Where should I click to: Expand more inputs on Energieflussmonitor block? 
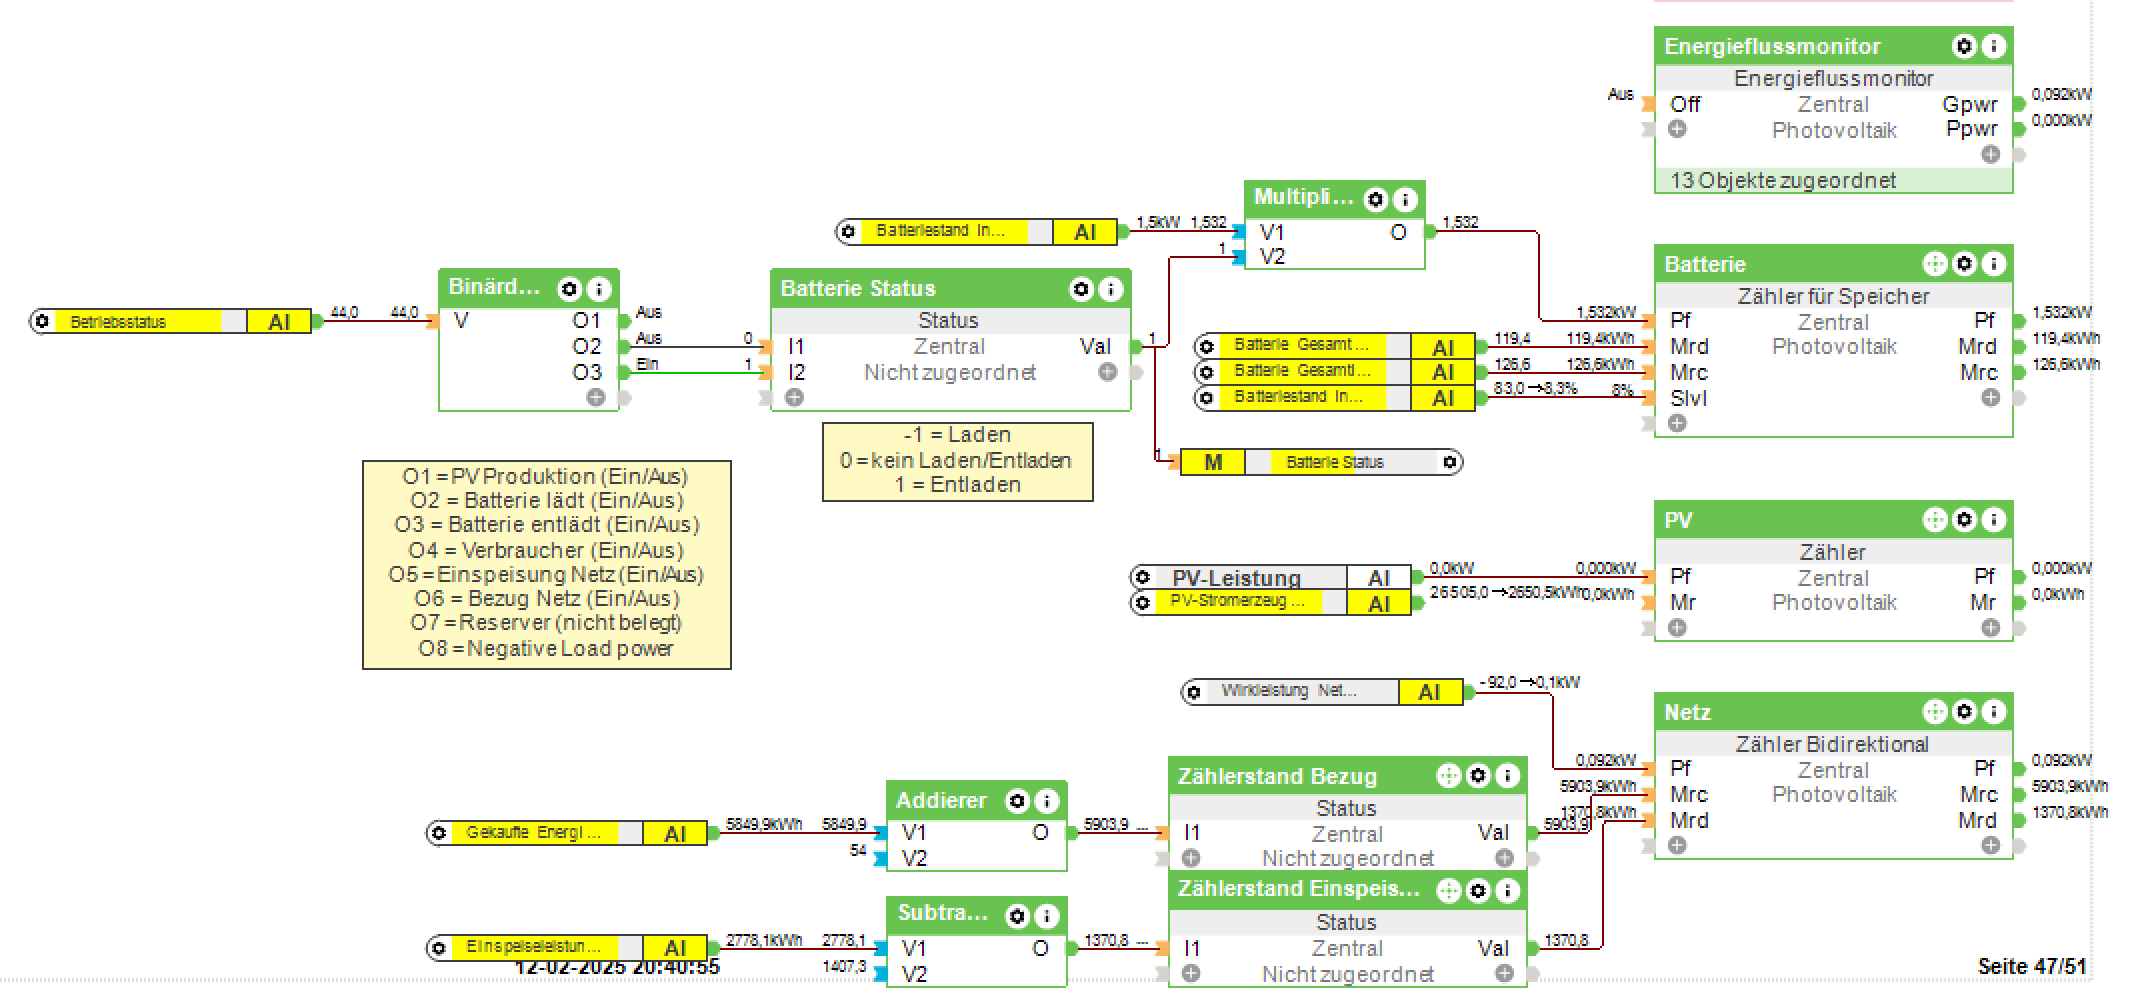click(1678, 129)
